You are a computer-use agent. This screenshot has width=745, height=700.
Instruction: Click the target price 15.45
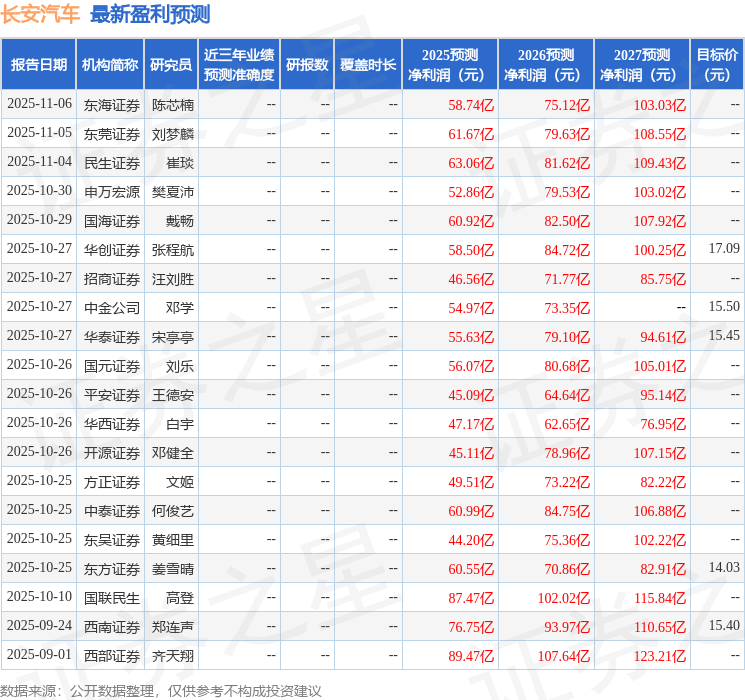(x=724, y=335)
